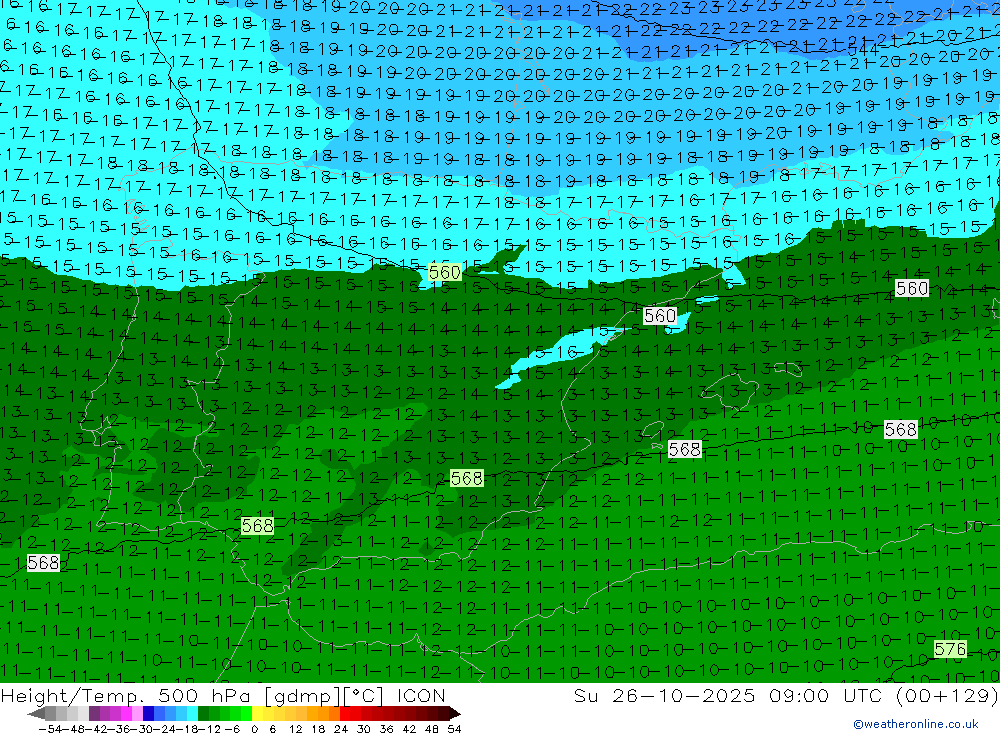Click the '48' legend tick label
Viewport: 1000px width, 733px height.
[432, 729]
